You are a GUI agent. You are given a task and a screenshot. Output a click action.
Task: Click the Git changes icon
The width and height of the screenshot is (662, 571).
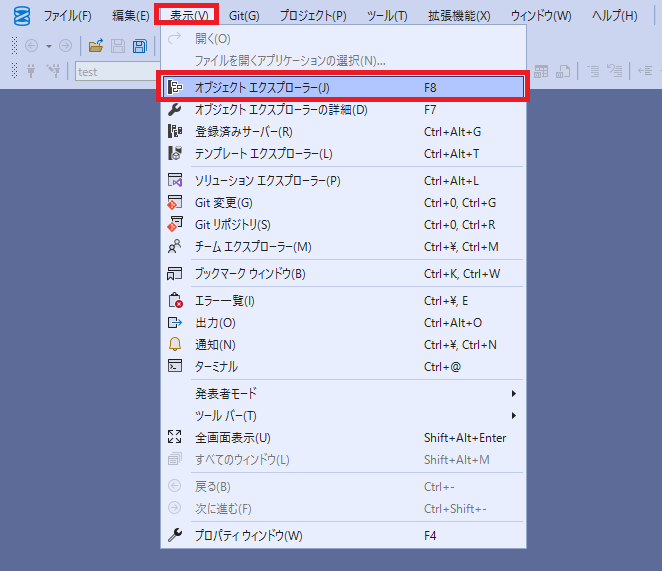tap(175, 203)
